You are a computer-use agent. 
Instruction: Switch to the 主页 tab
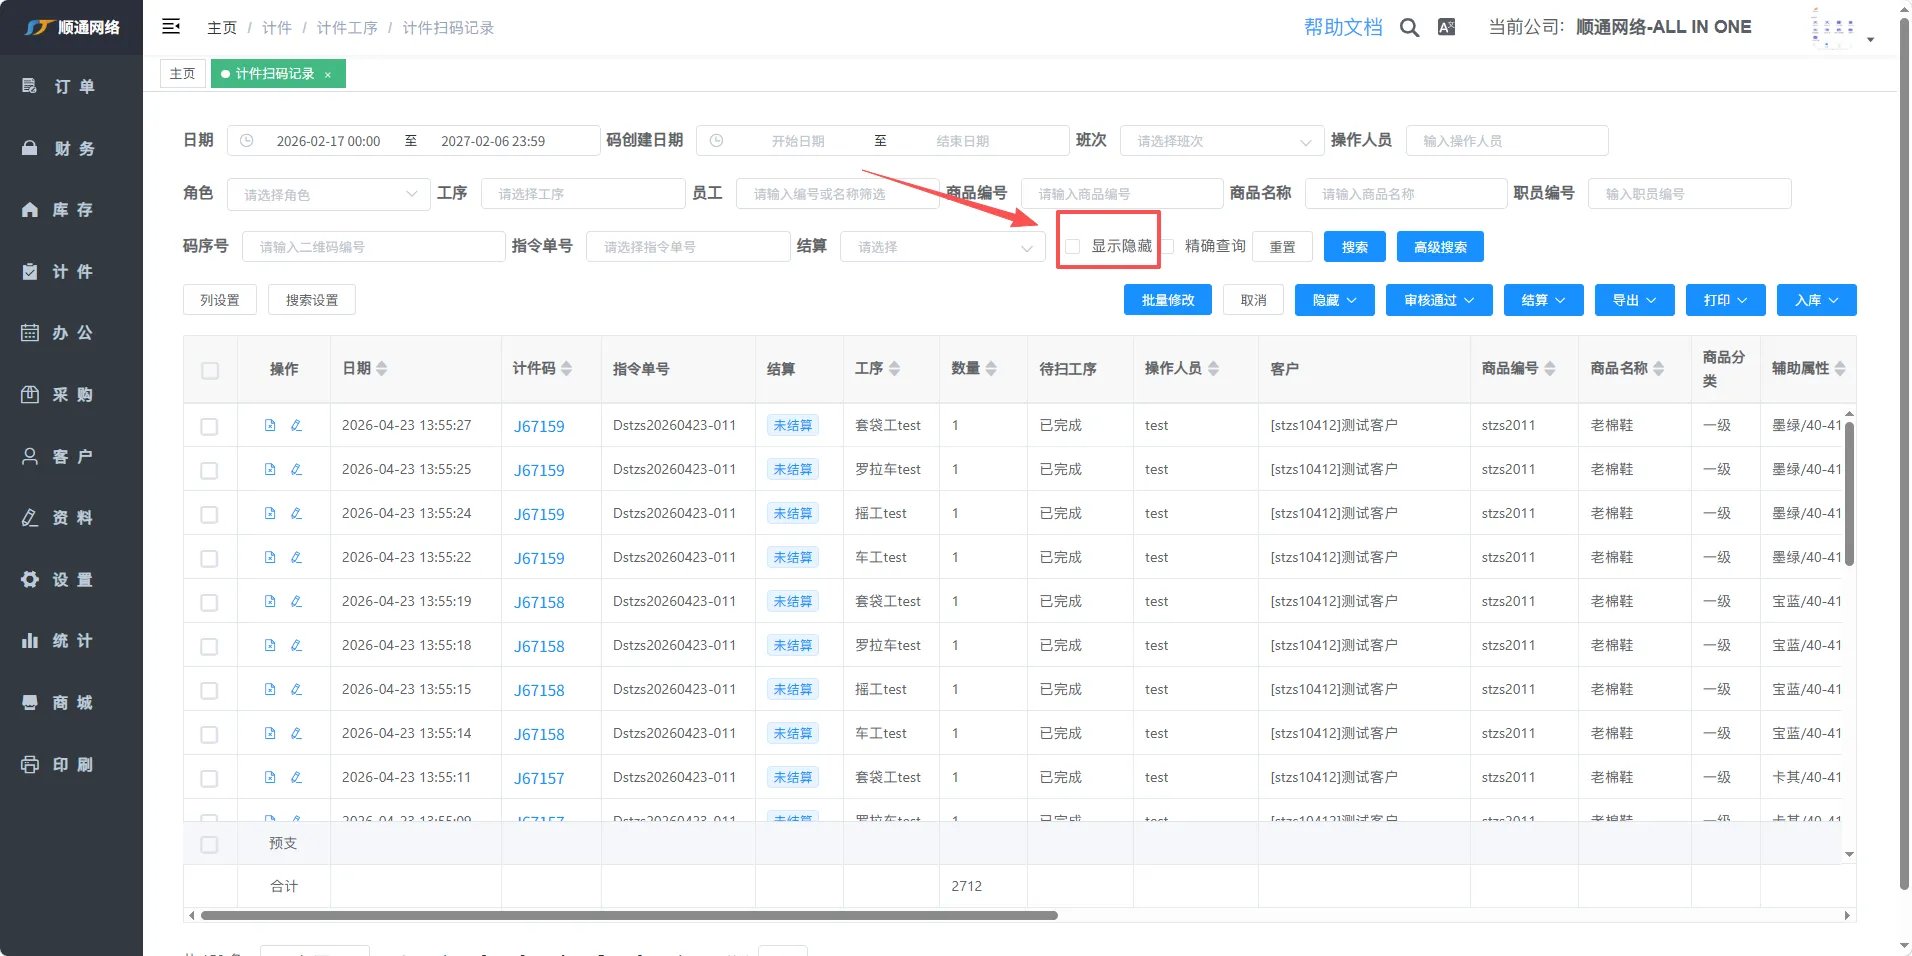click(183, 74)
